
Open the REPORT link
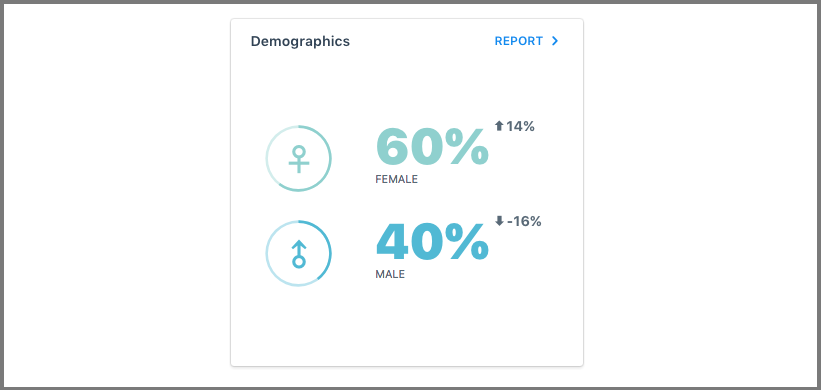[x=518, y=41]
